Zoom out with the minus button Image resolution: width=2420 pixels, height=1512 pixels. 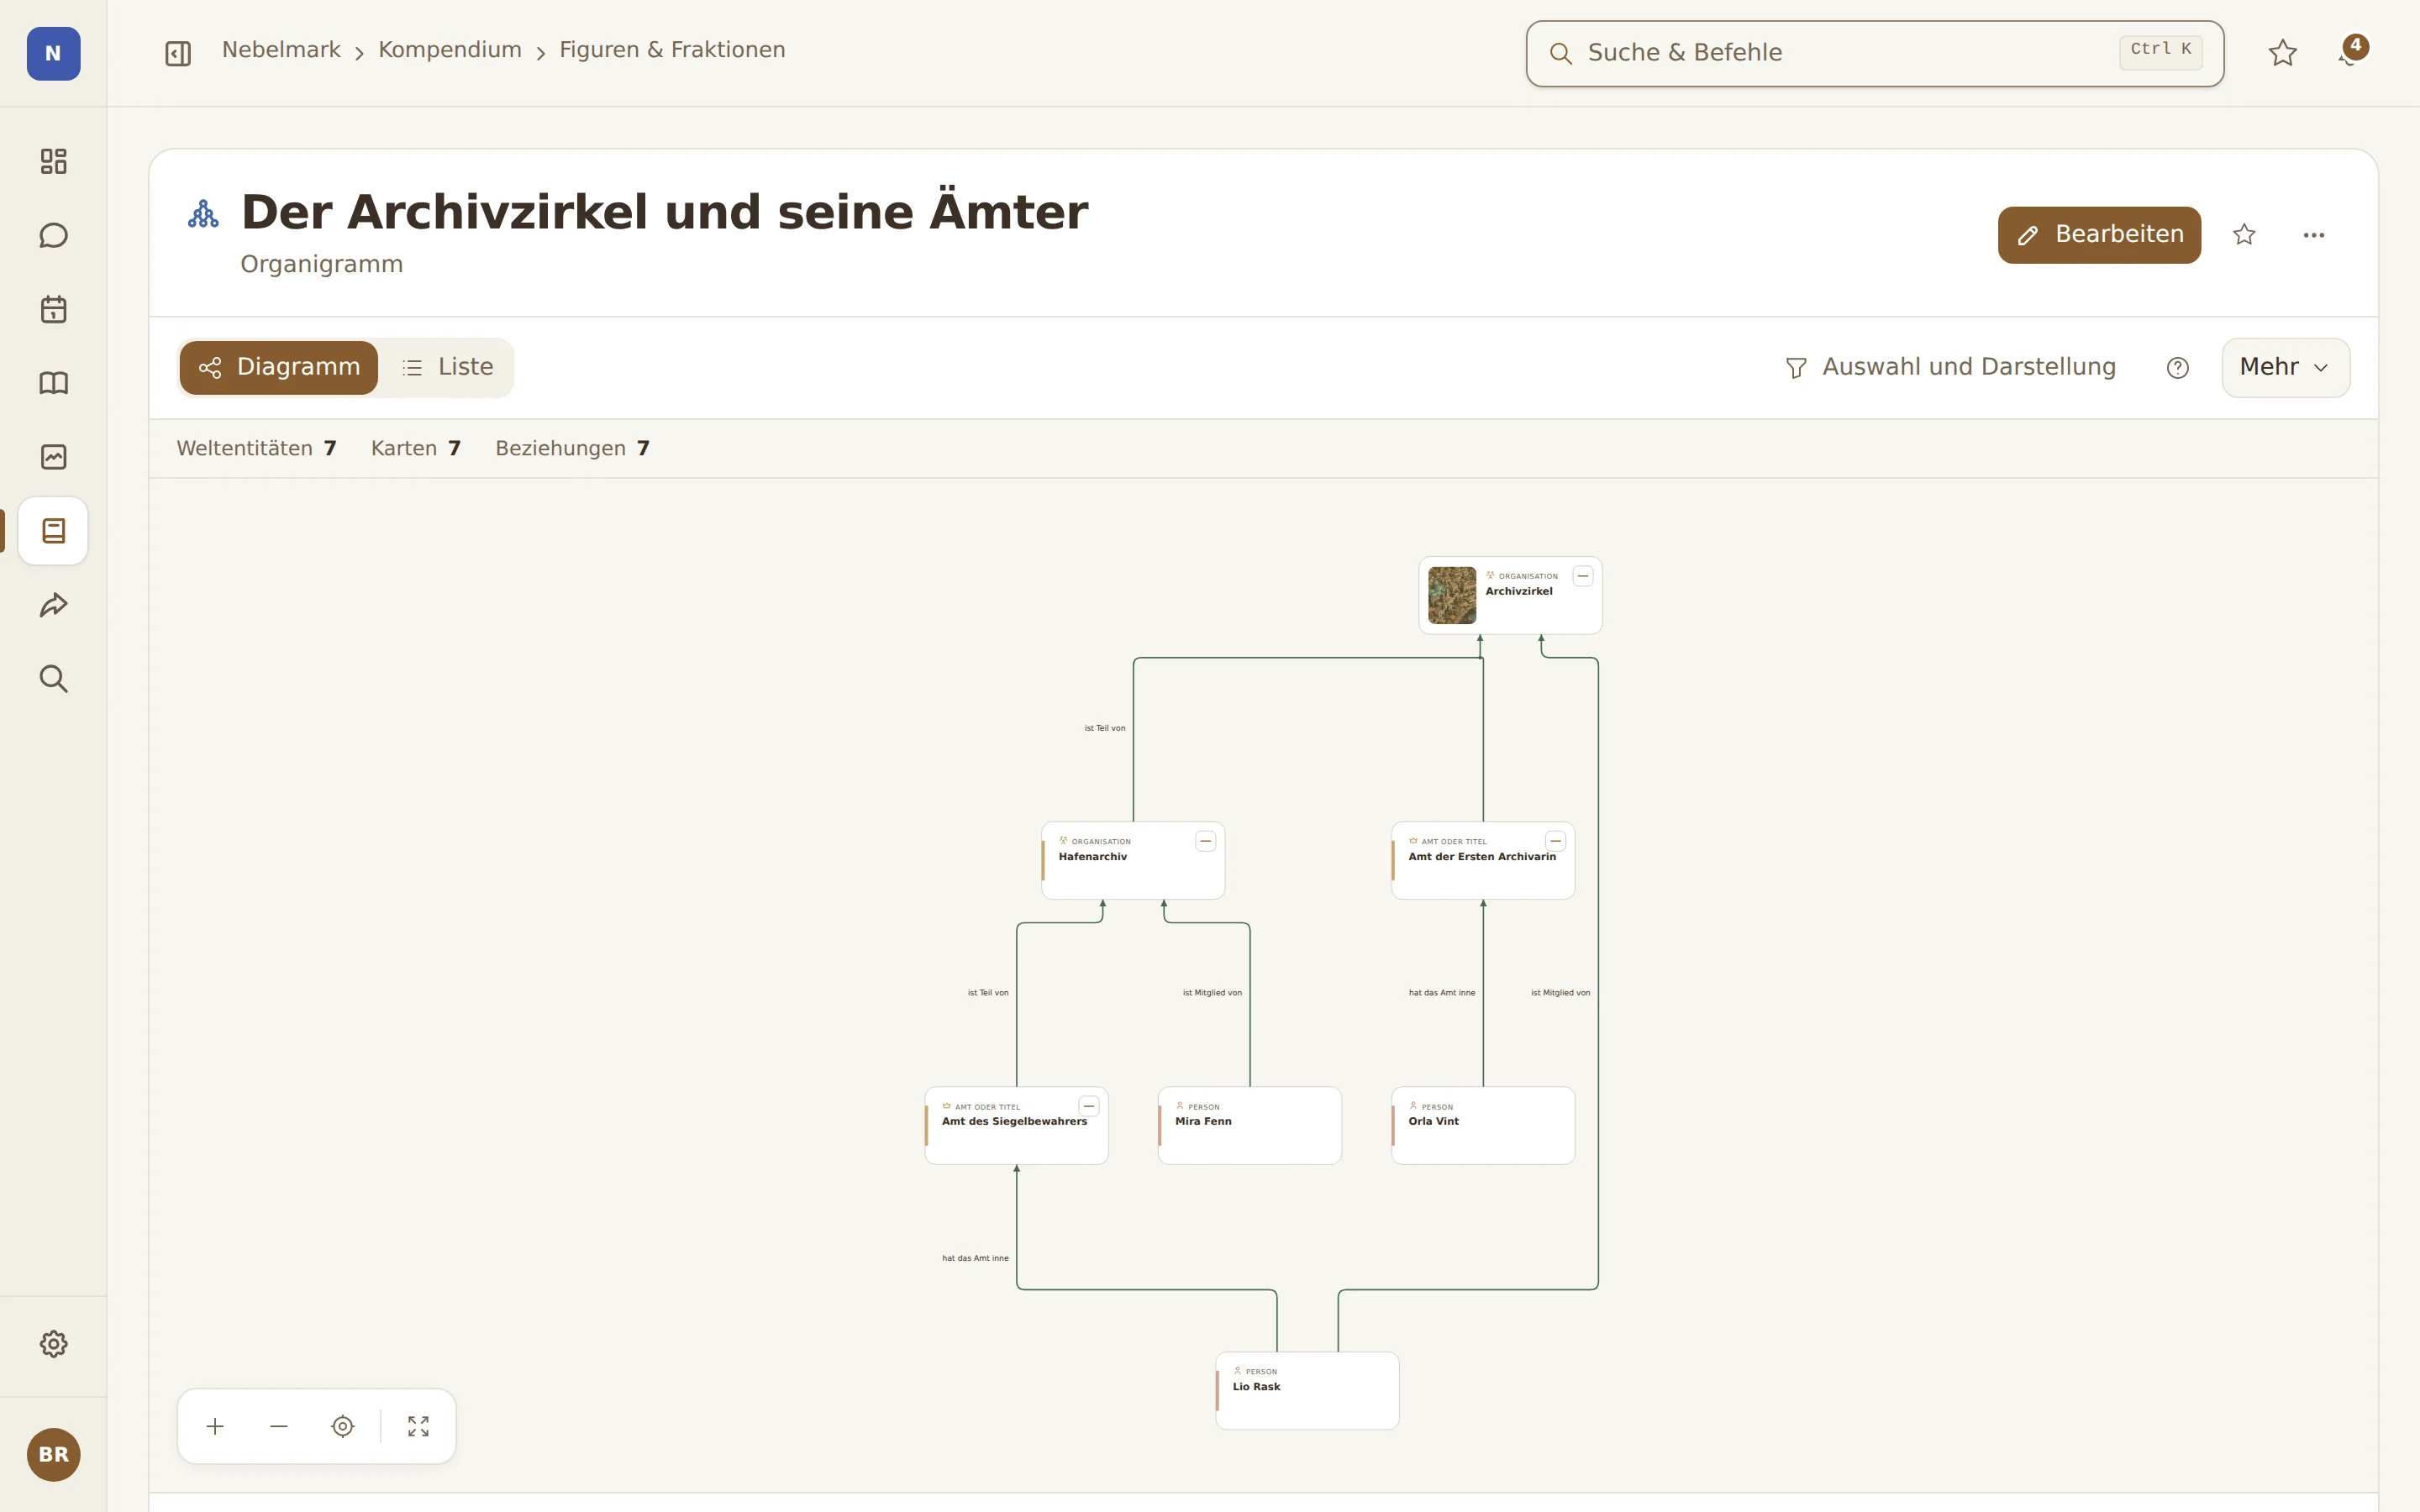click(279, 1426)
